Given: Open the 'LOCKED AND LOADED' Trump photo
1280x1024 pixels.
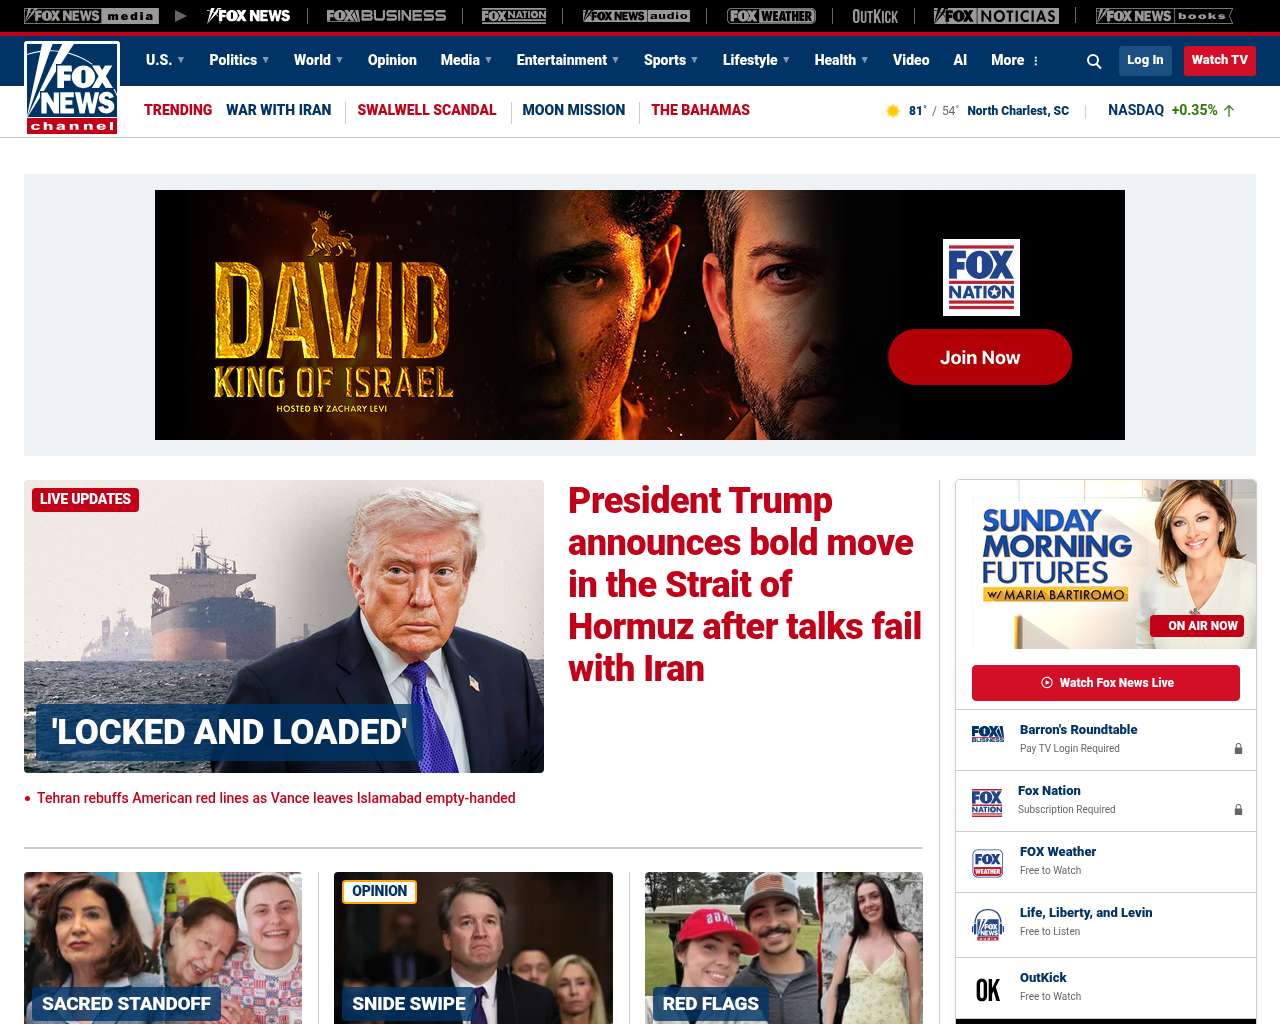Looking at the screenshot, I should click(x=284, y=626).
